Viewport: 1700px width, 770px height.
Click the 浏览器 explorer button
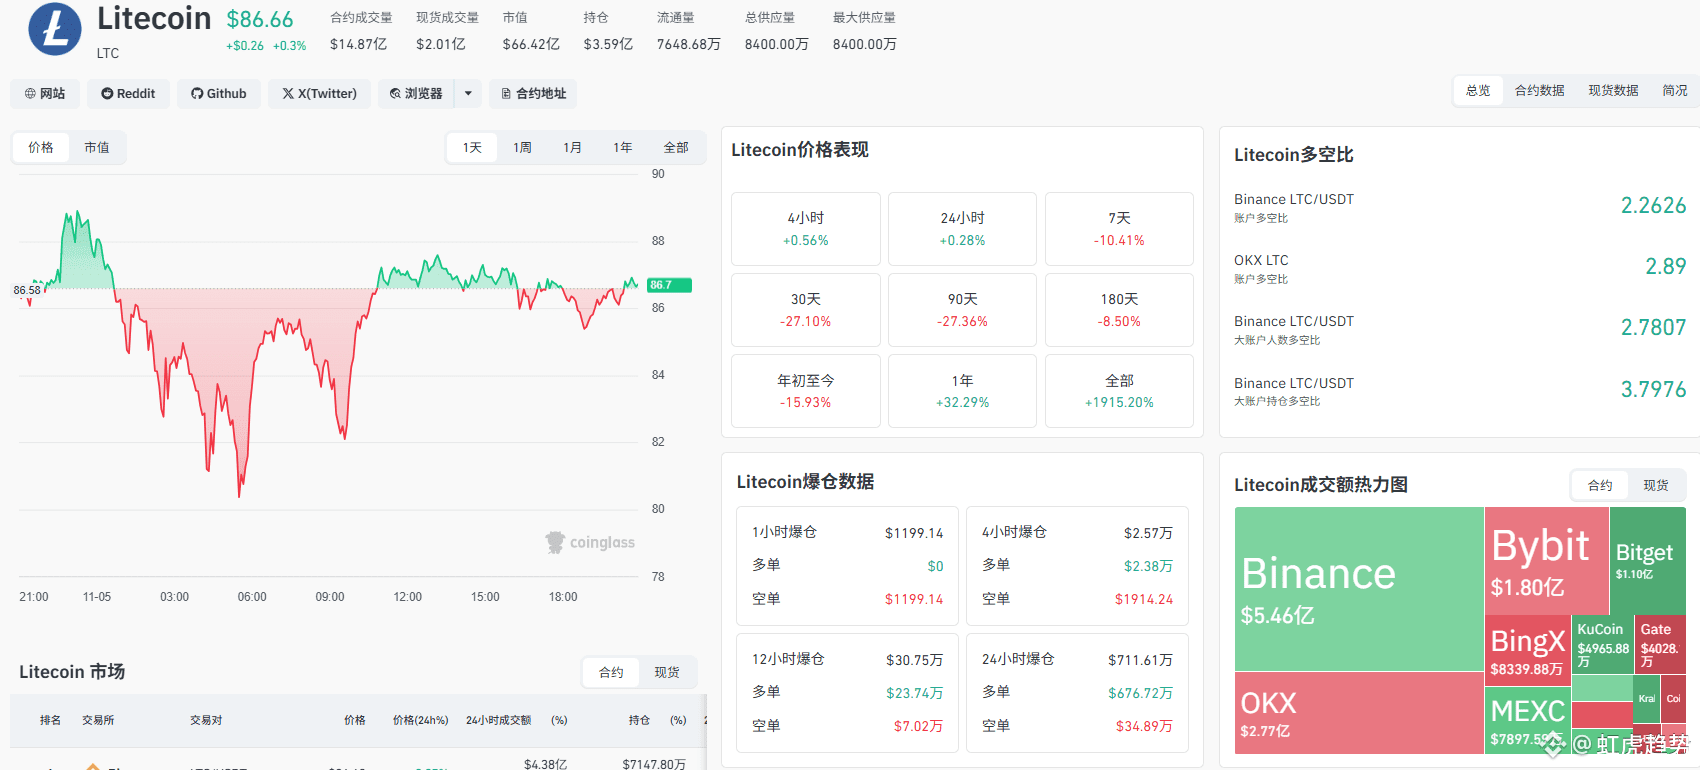(416, 93)
